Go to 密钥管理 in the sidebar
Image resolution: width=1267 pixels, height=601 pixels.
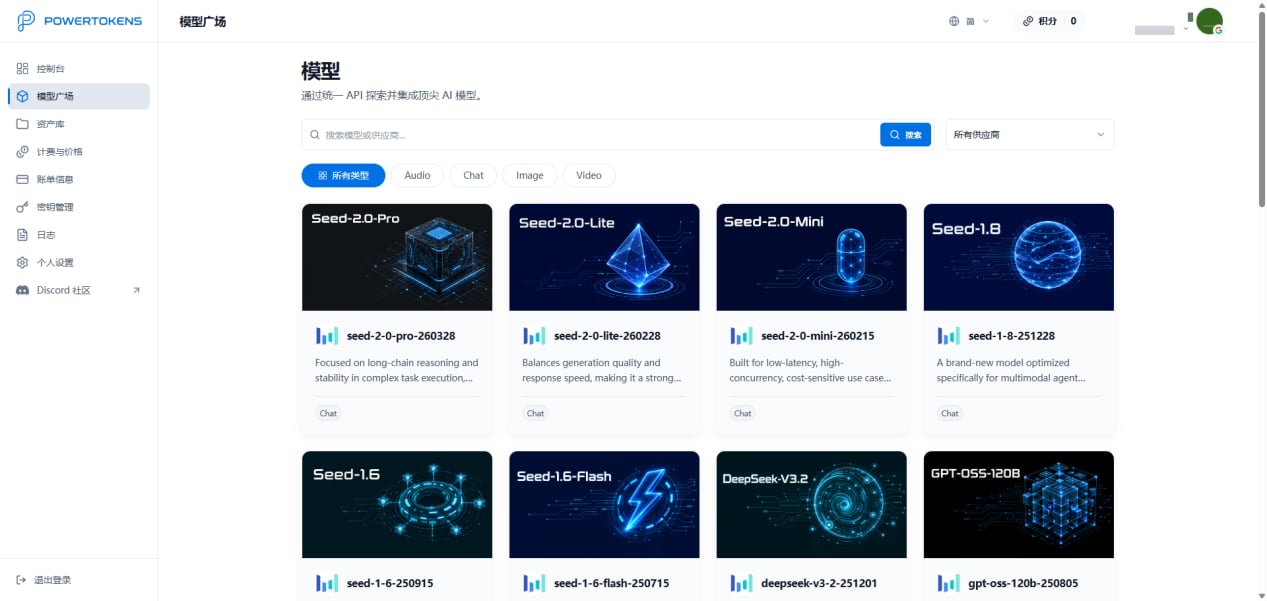(79, 207)
